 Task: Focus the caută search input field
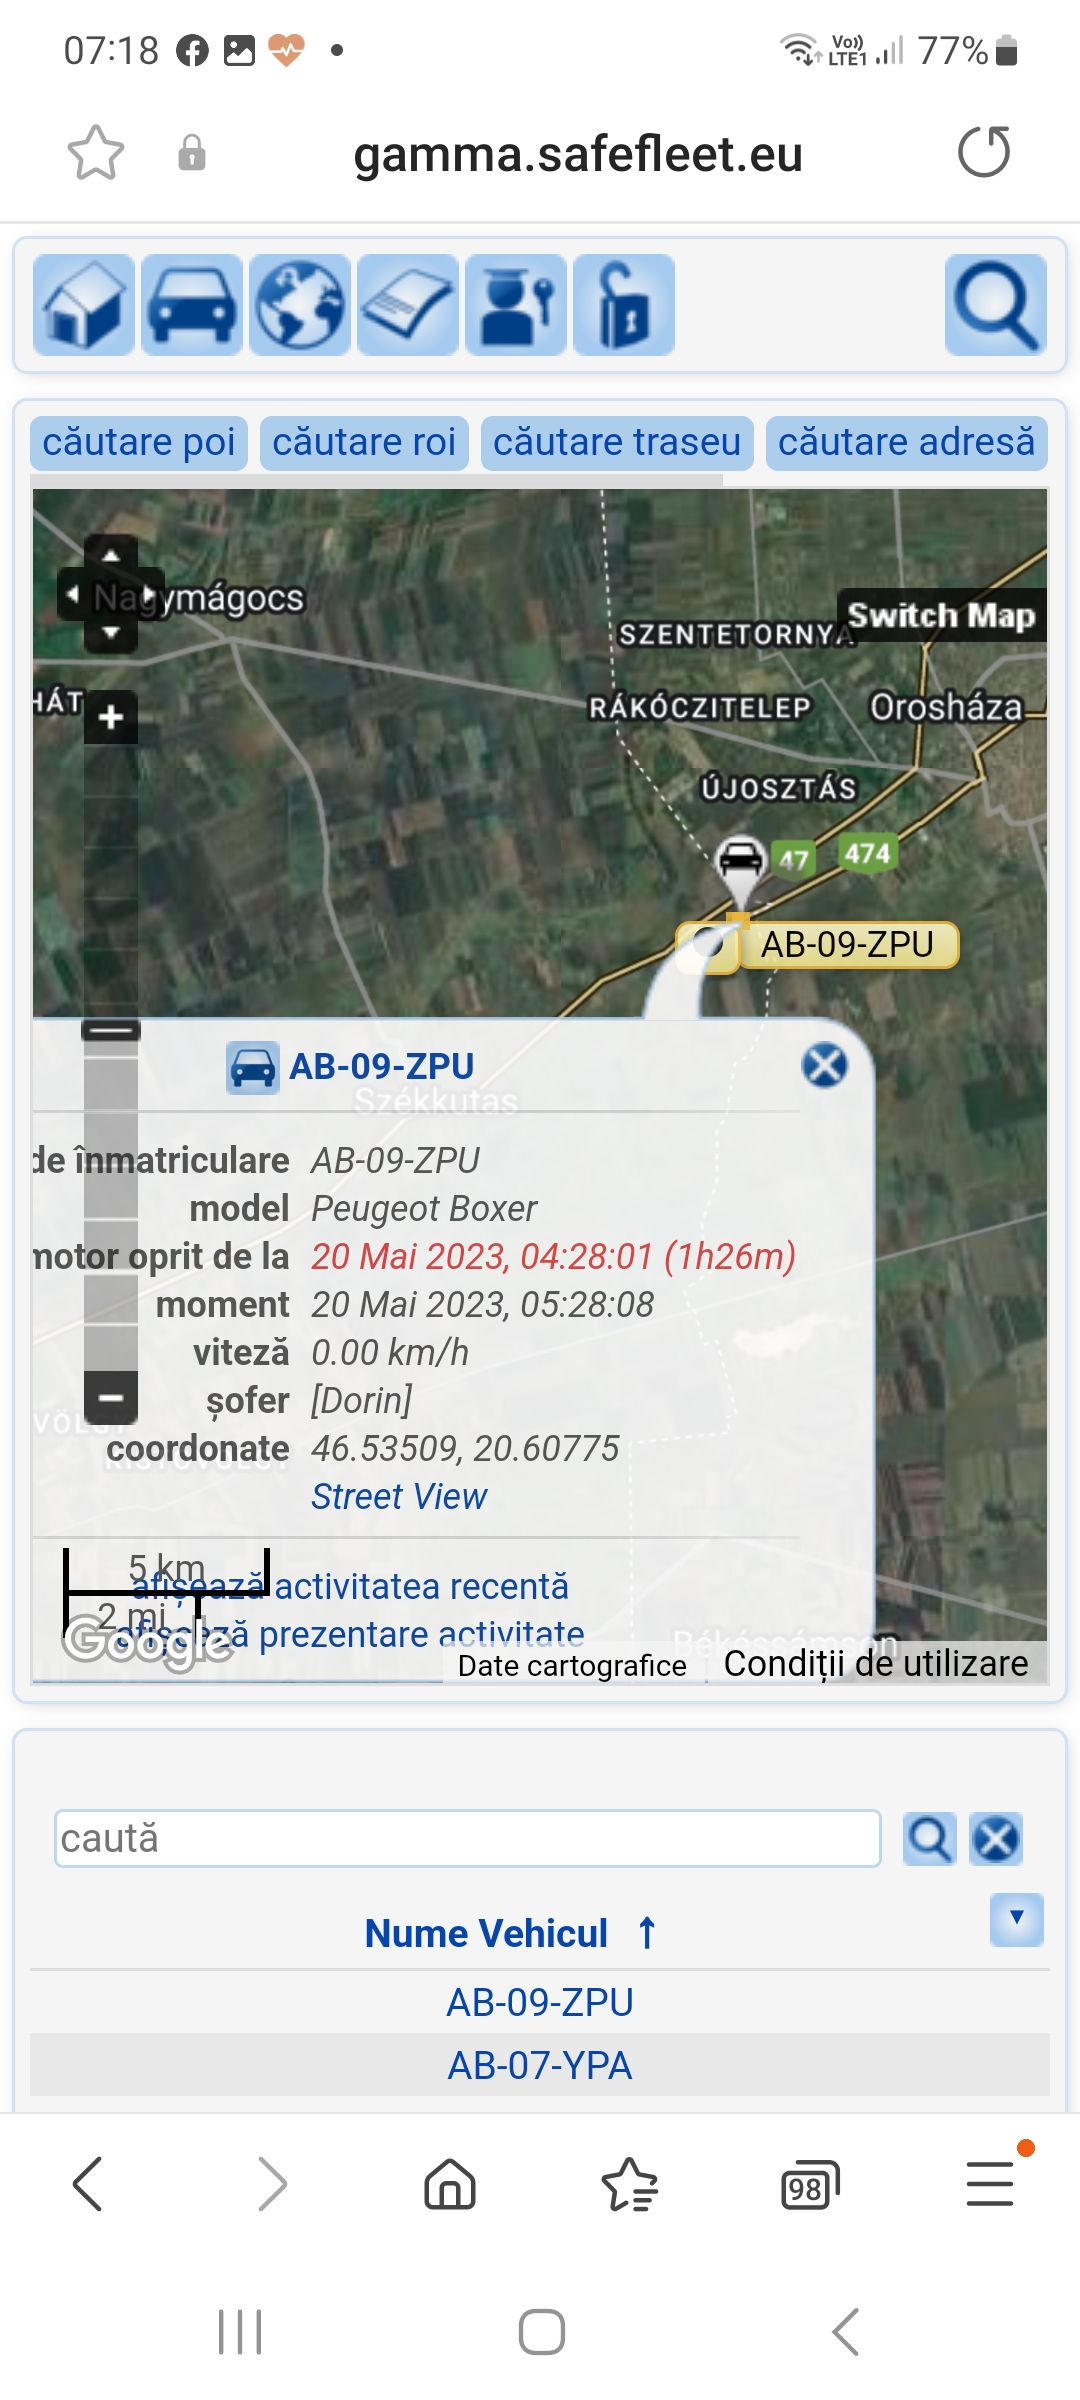(x=468, y=1838)
